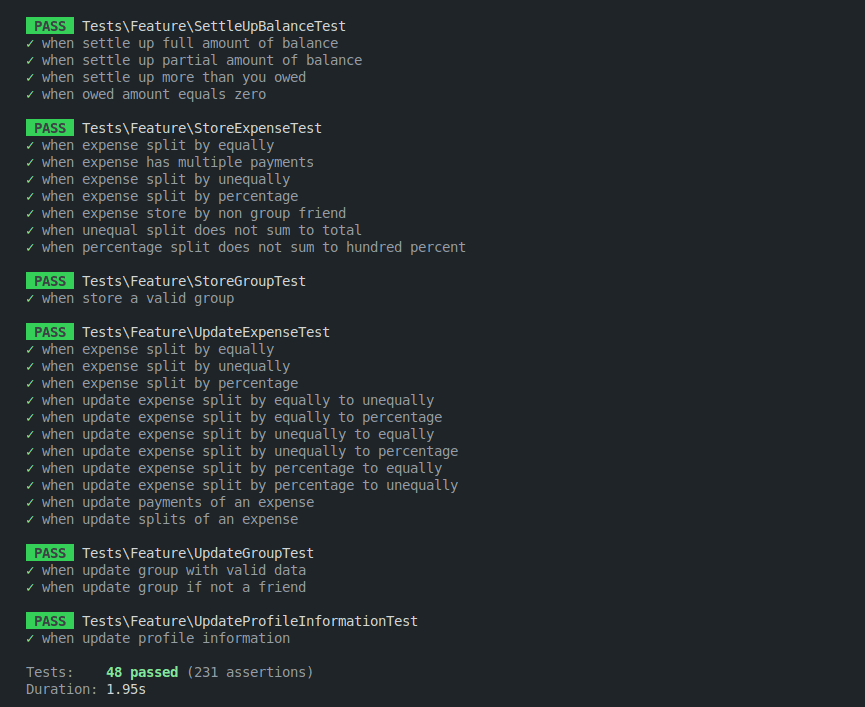Click the PASS badge beside StoreExpenseTest
This screenshot has width=865, height=707.
49,128
